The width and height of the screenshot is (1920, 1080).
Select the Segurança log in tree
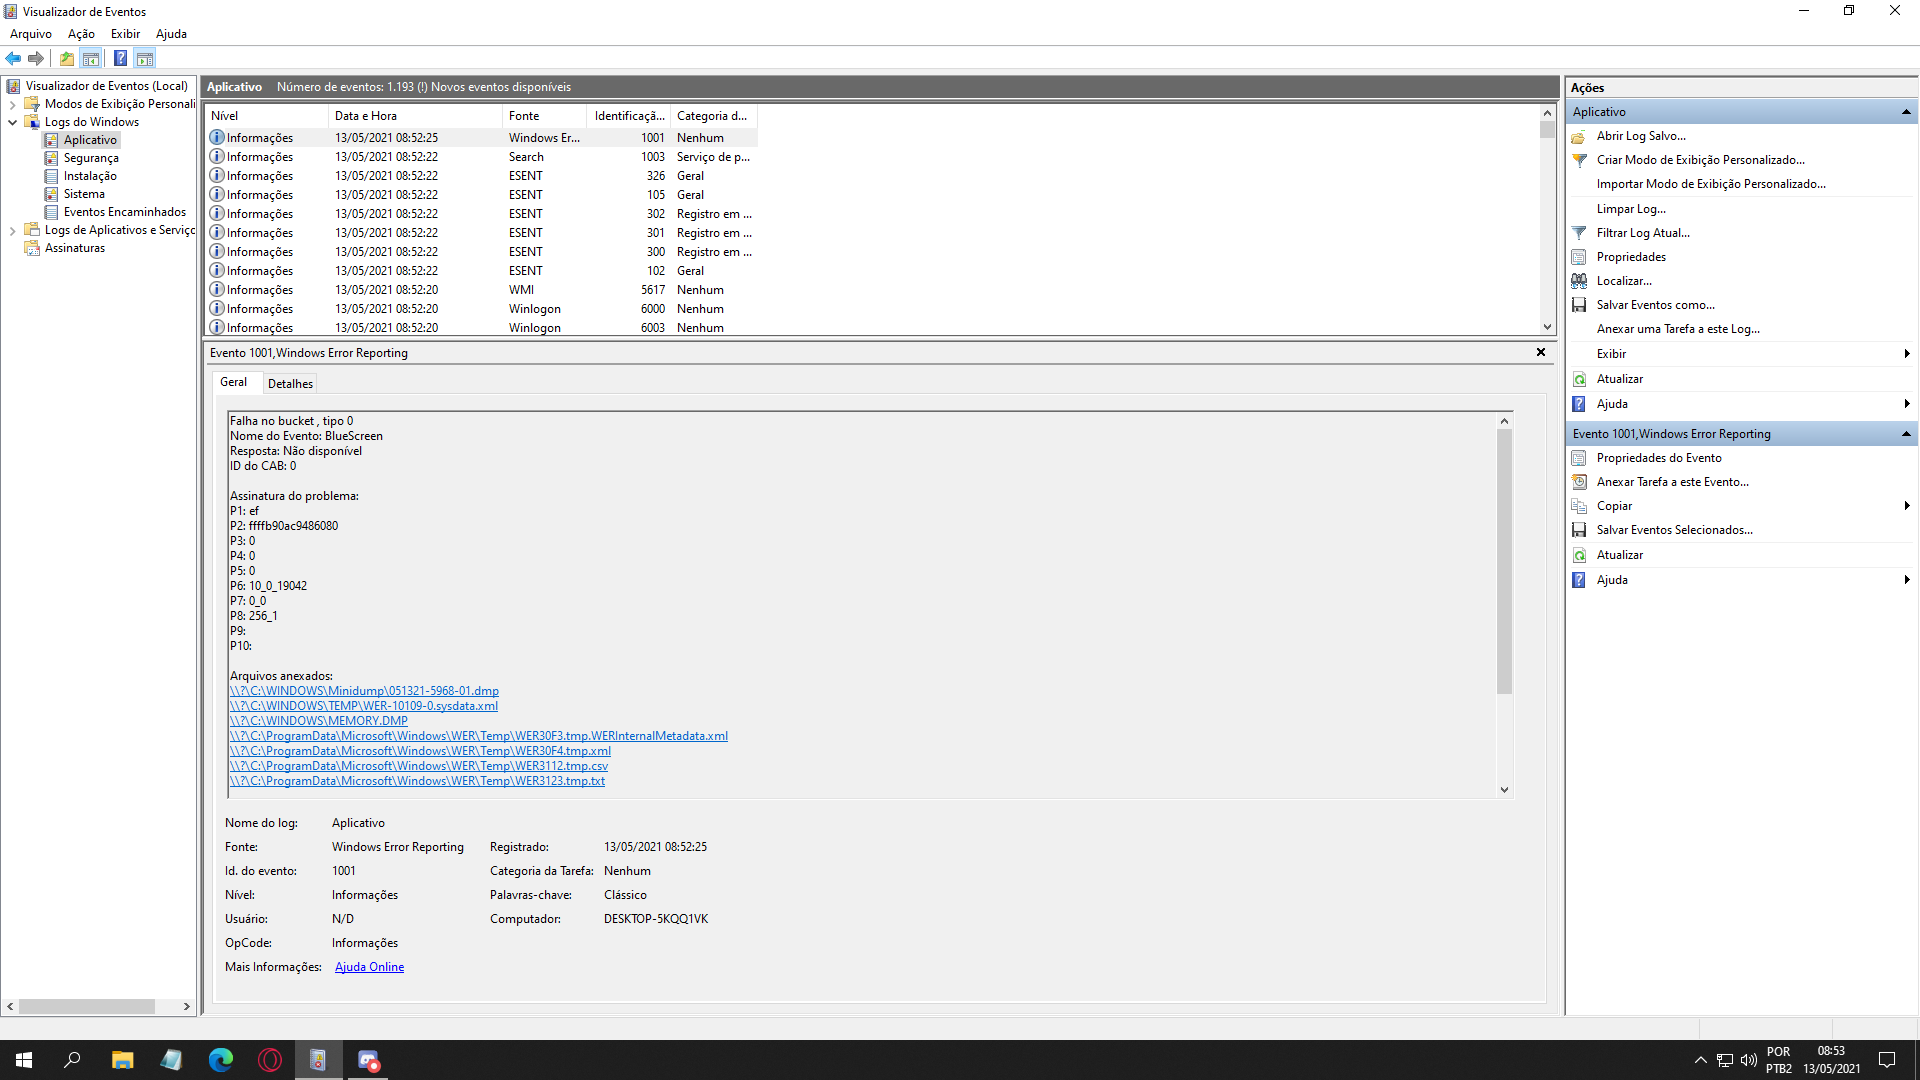[91, 158]
